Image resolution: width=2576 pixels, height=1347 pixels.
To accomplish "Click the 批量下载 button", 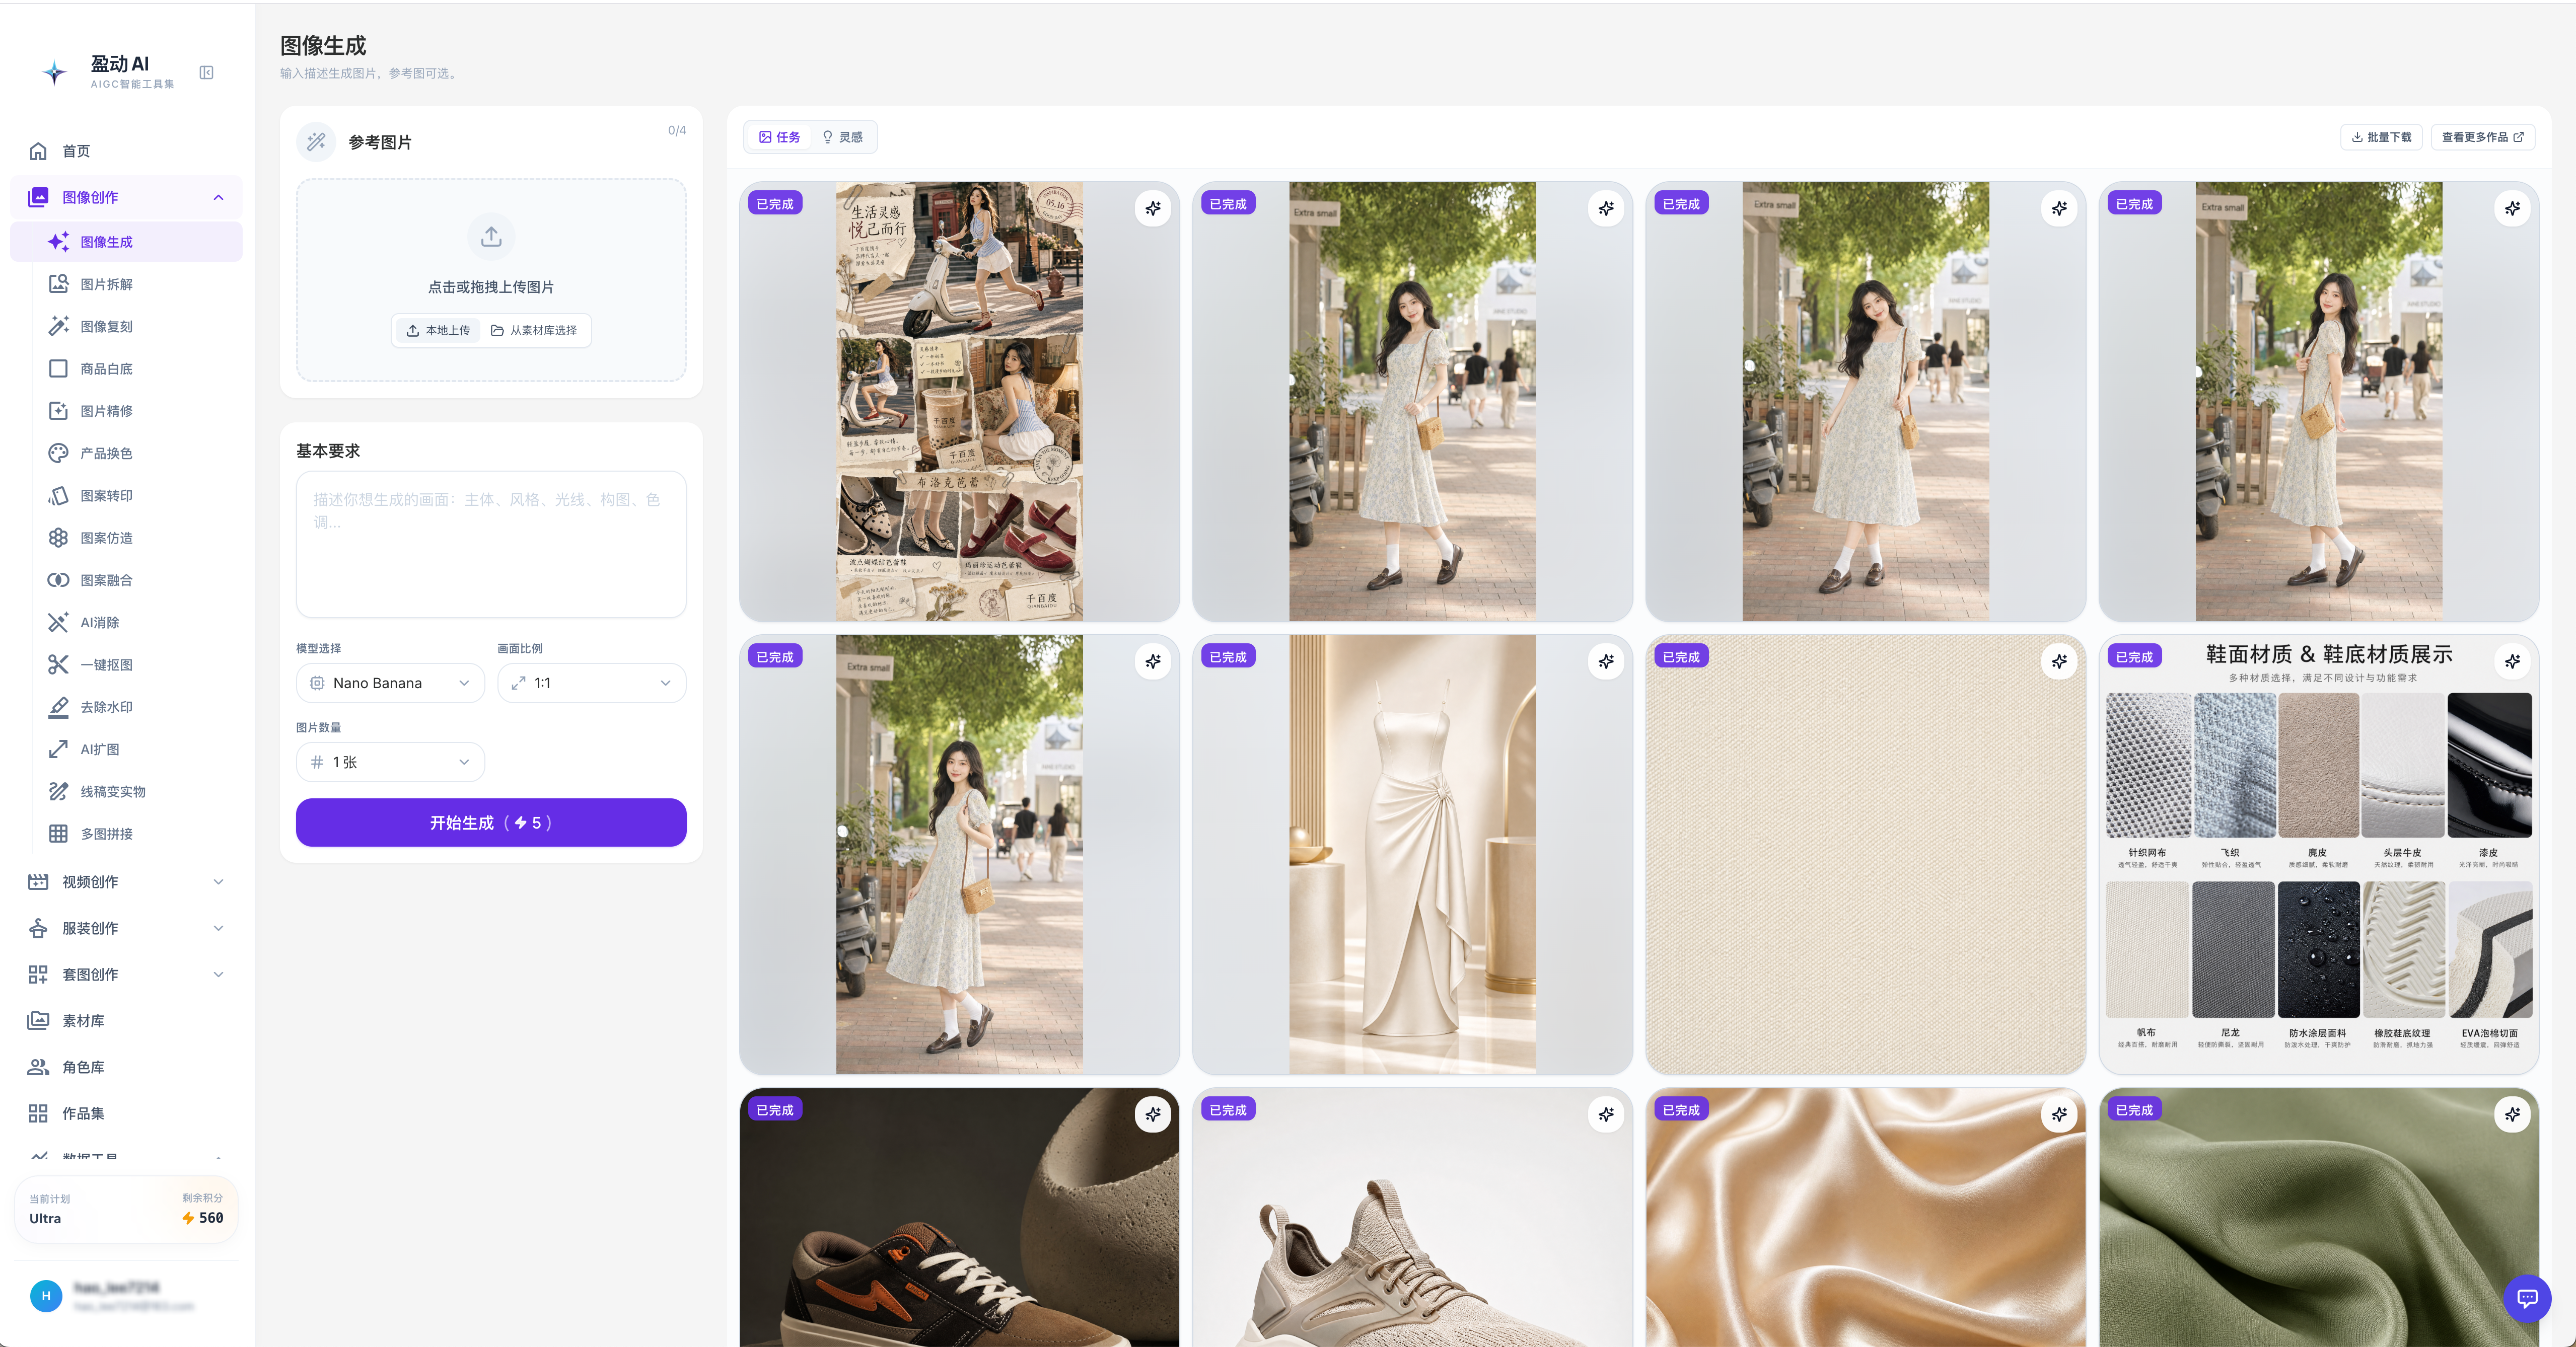I will pos(2381,137).
